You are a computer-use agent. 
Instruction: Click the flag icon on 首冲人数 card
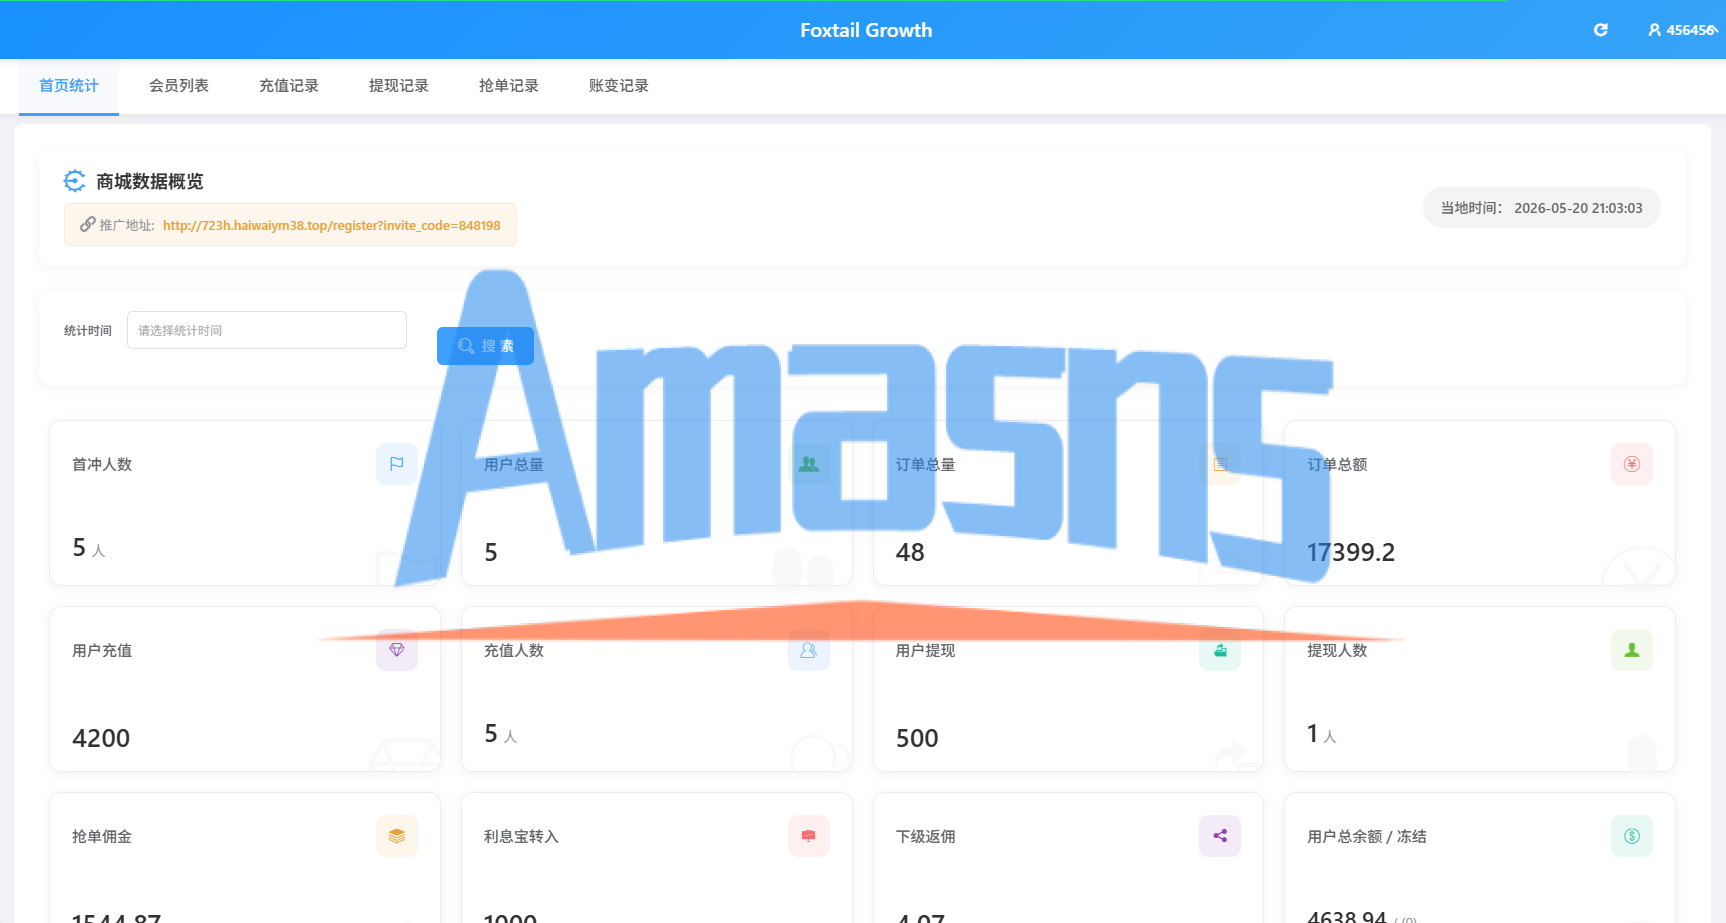(x=397, y=464)
